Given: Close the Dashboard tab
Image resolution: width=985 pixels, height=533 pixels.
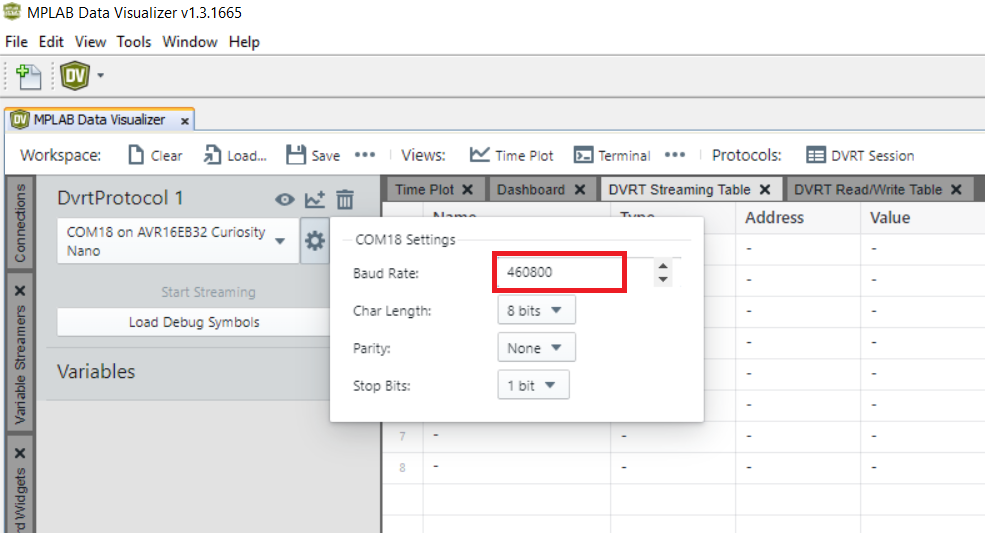Looking at the screenshot, I should [580, 190].
